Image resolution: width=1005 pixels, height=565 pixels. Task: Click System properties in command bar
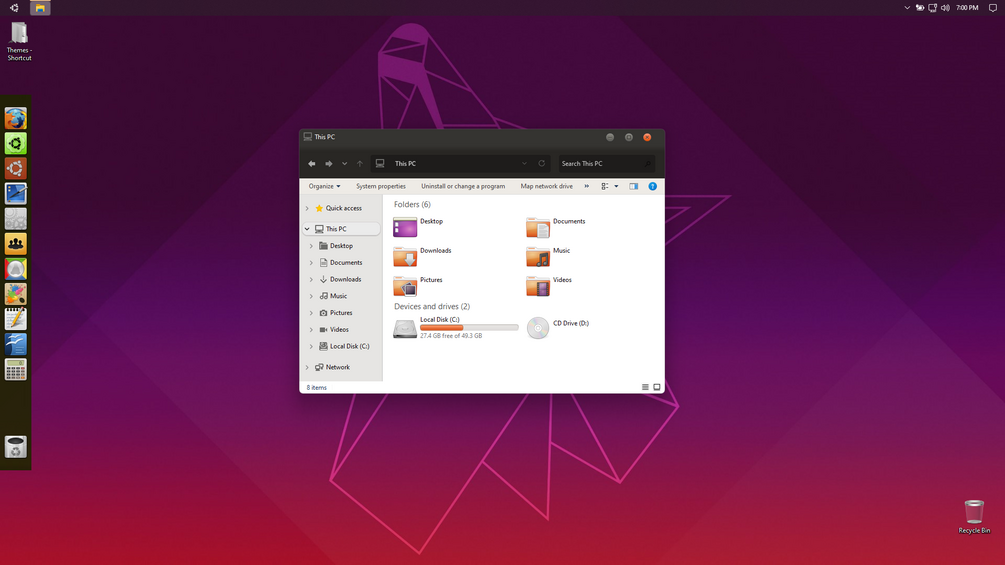point(381,186)
